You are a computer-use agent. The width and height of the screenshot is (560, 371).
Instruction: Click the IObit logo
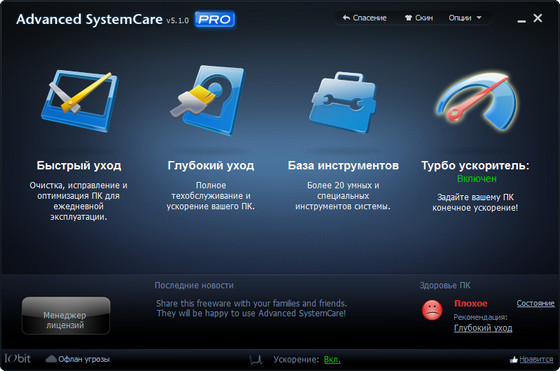click(x=18, y=358)
